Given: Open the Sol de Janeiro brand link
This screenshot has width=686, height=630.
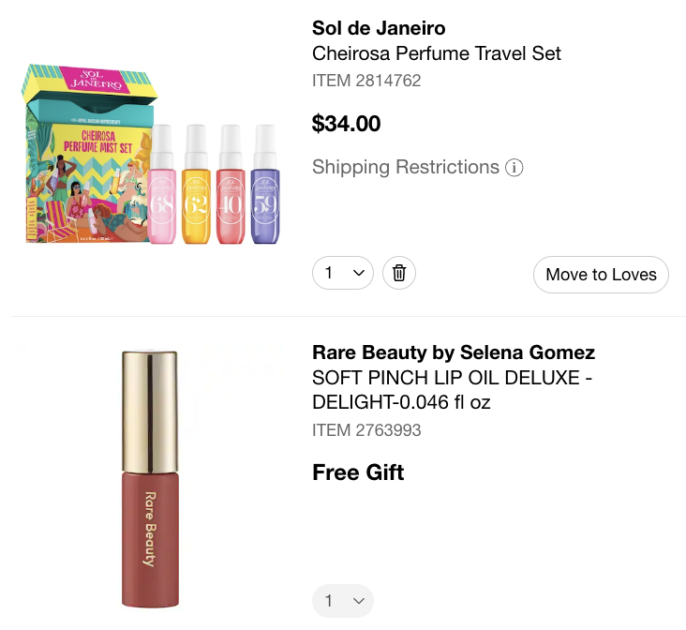Looking at the screenshot, I should coord(378,27).
